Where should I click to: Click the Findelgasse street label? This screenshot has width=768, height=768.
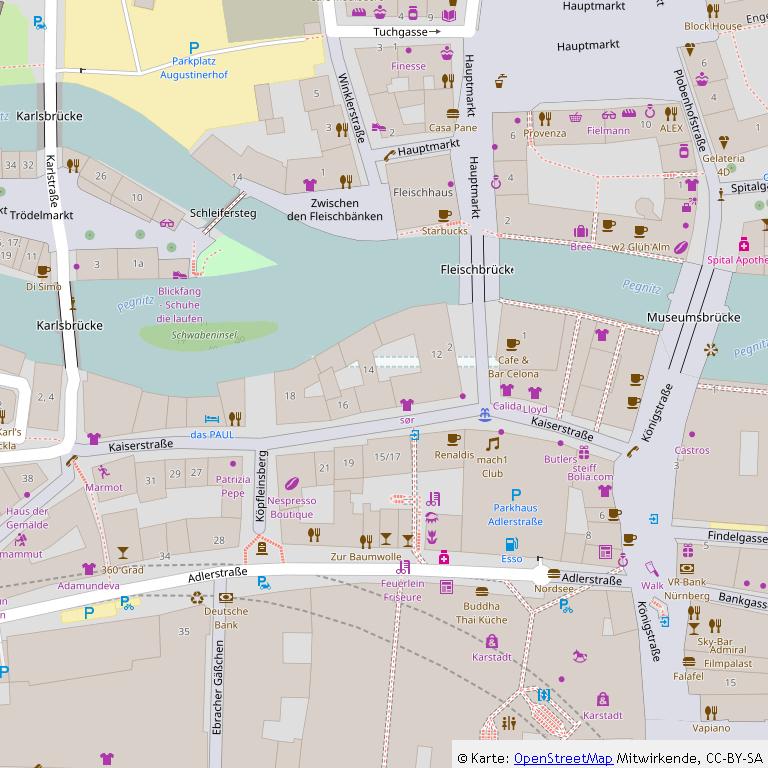(x=738, y=537)
